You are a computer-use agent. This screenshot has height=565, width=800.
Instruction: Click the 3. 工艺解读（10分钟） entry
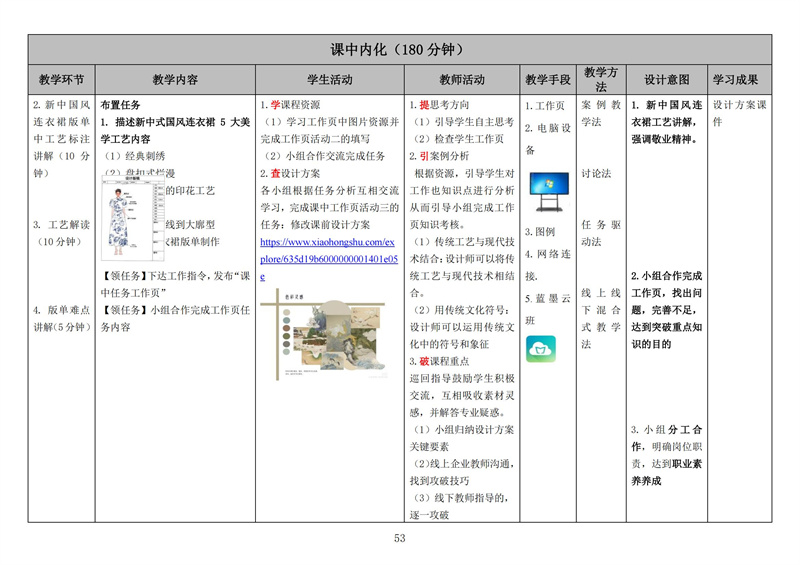tap(62, 233)
